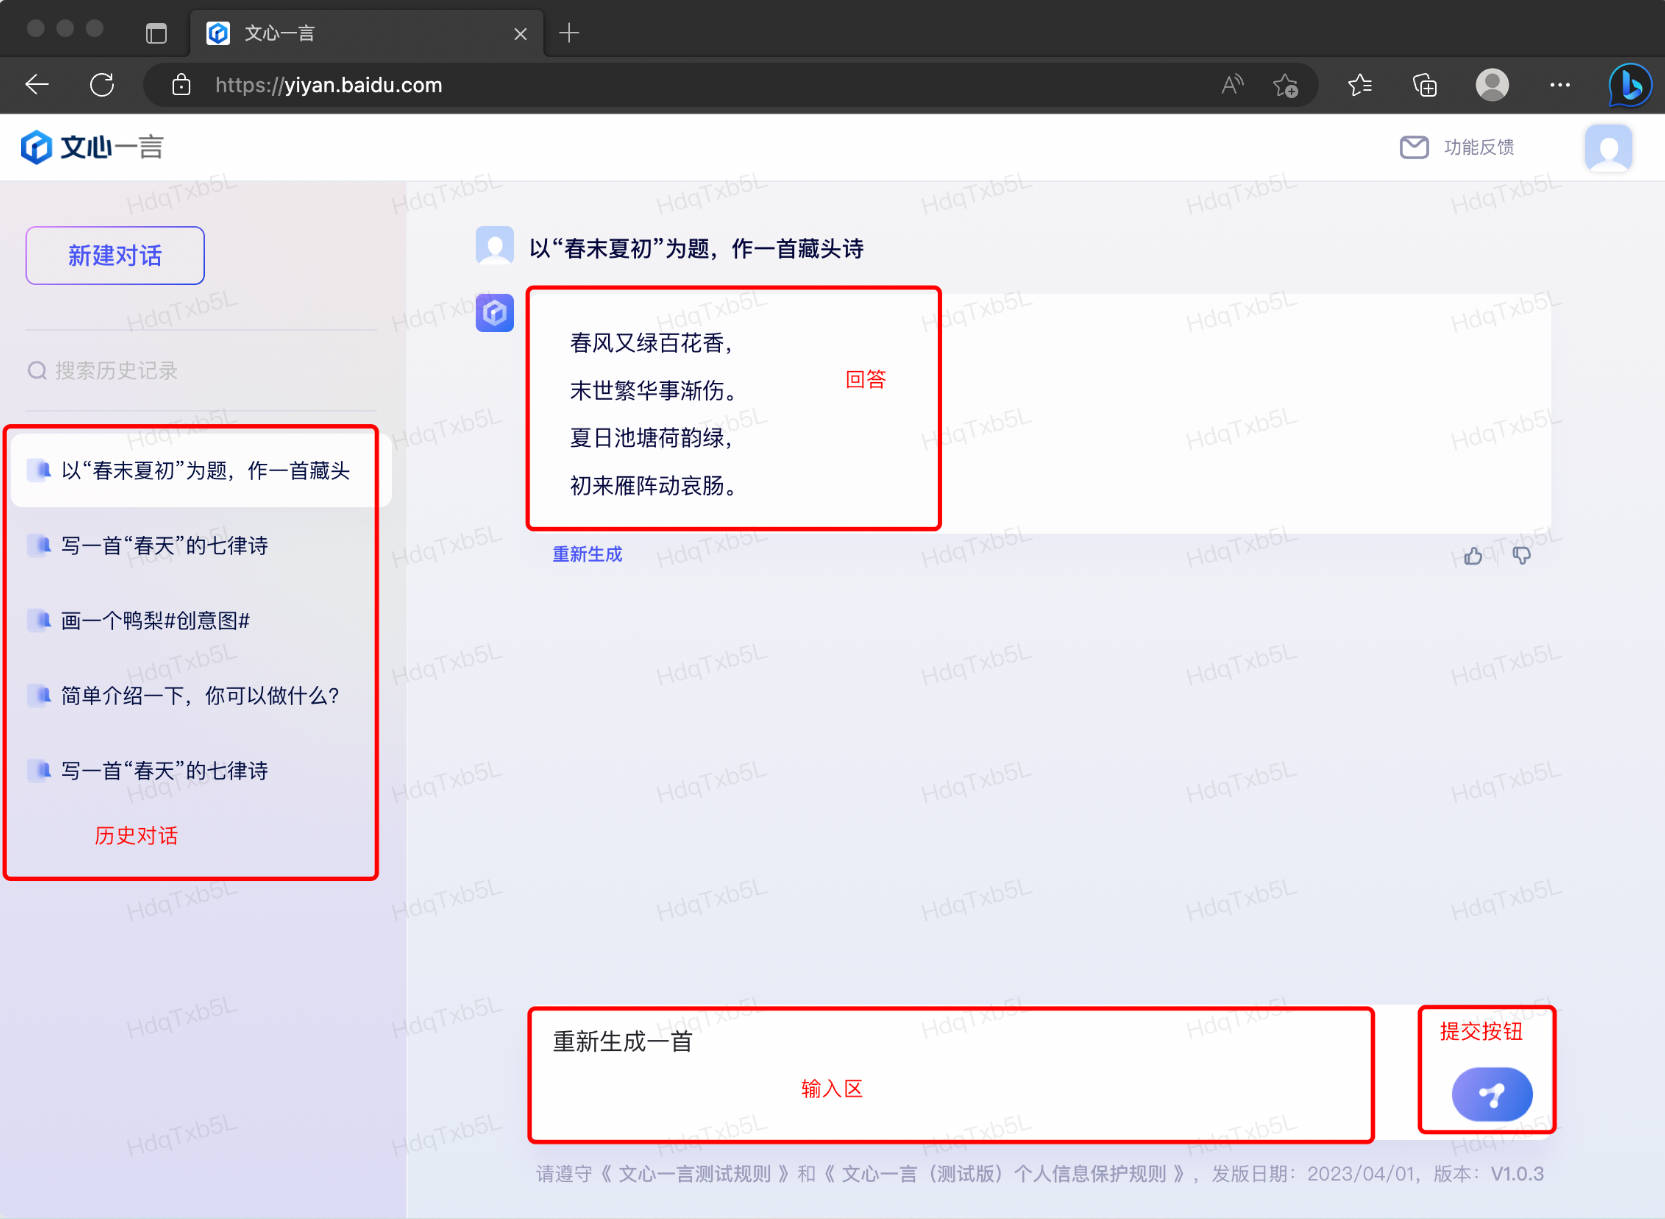Open a new browser tab
The image size is (1665, 1219).
[569, 32]
